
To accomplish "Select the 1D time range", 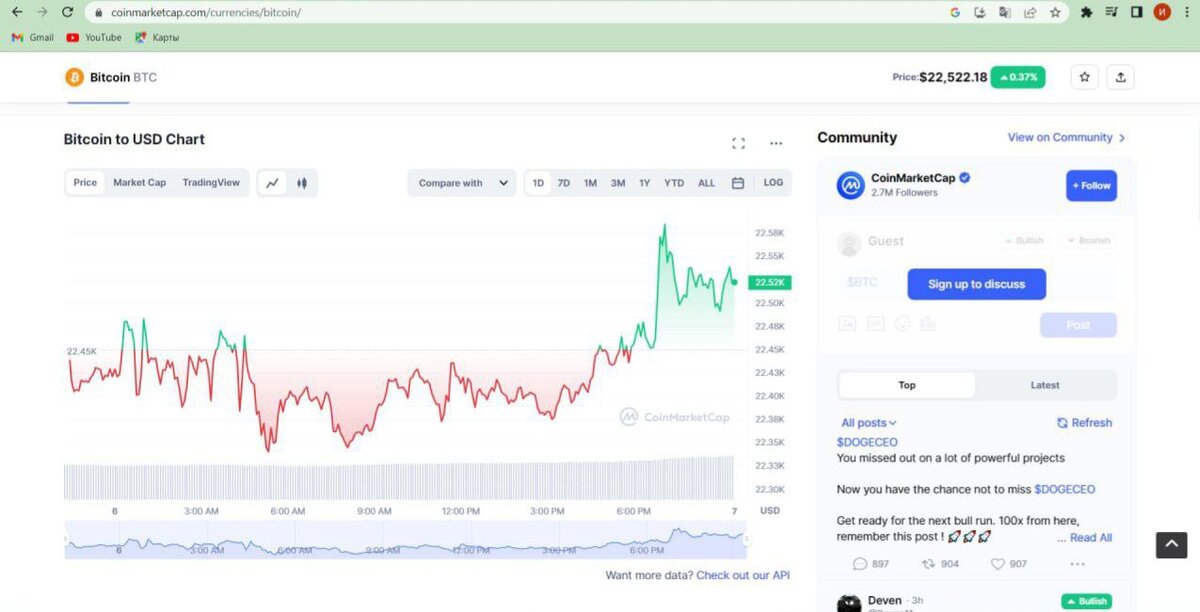I will pos(538,183).
